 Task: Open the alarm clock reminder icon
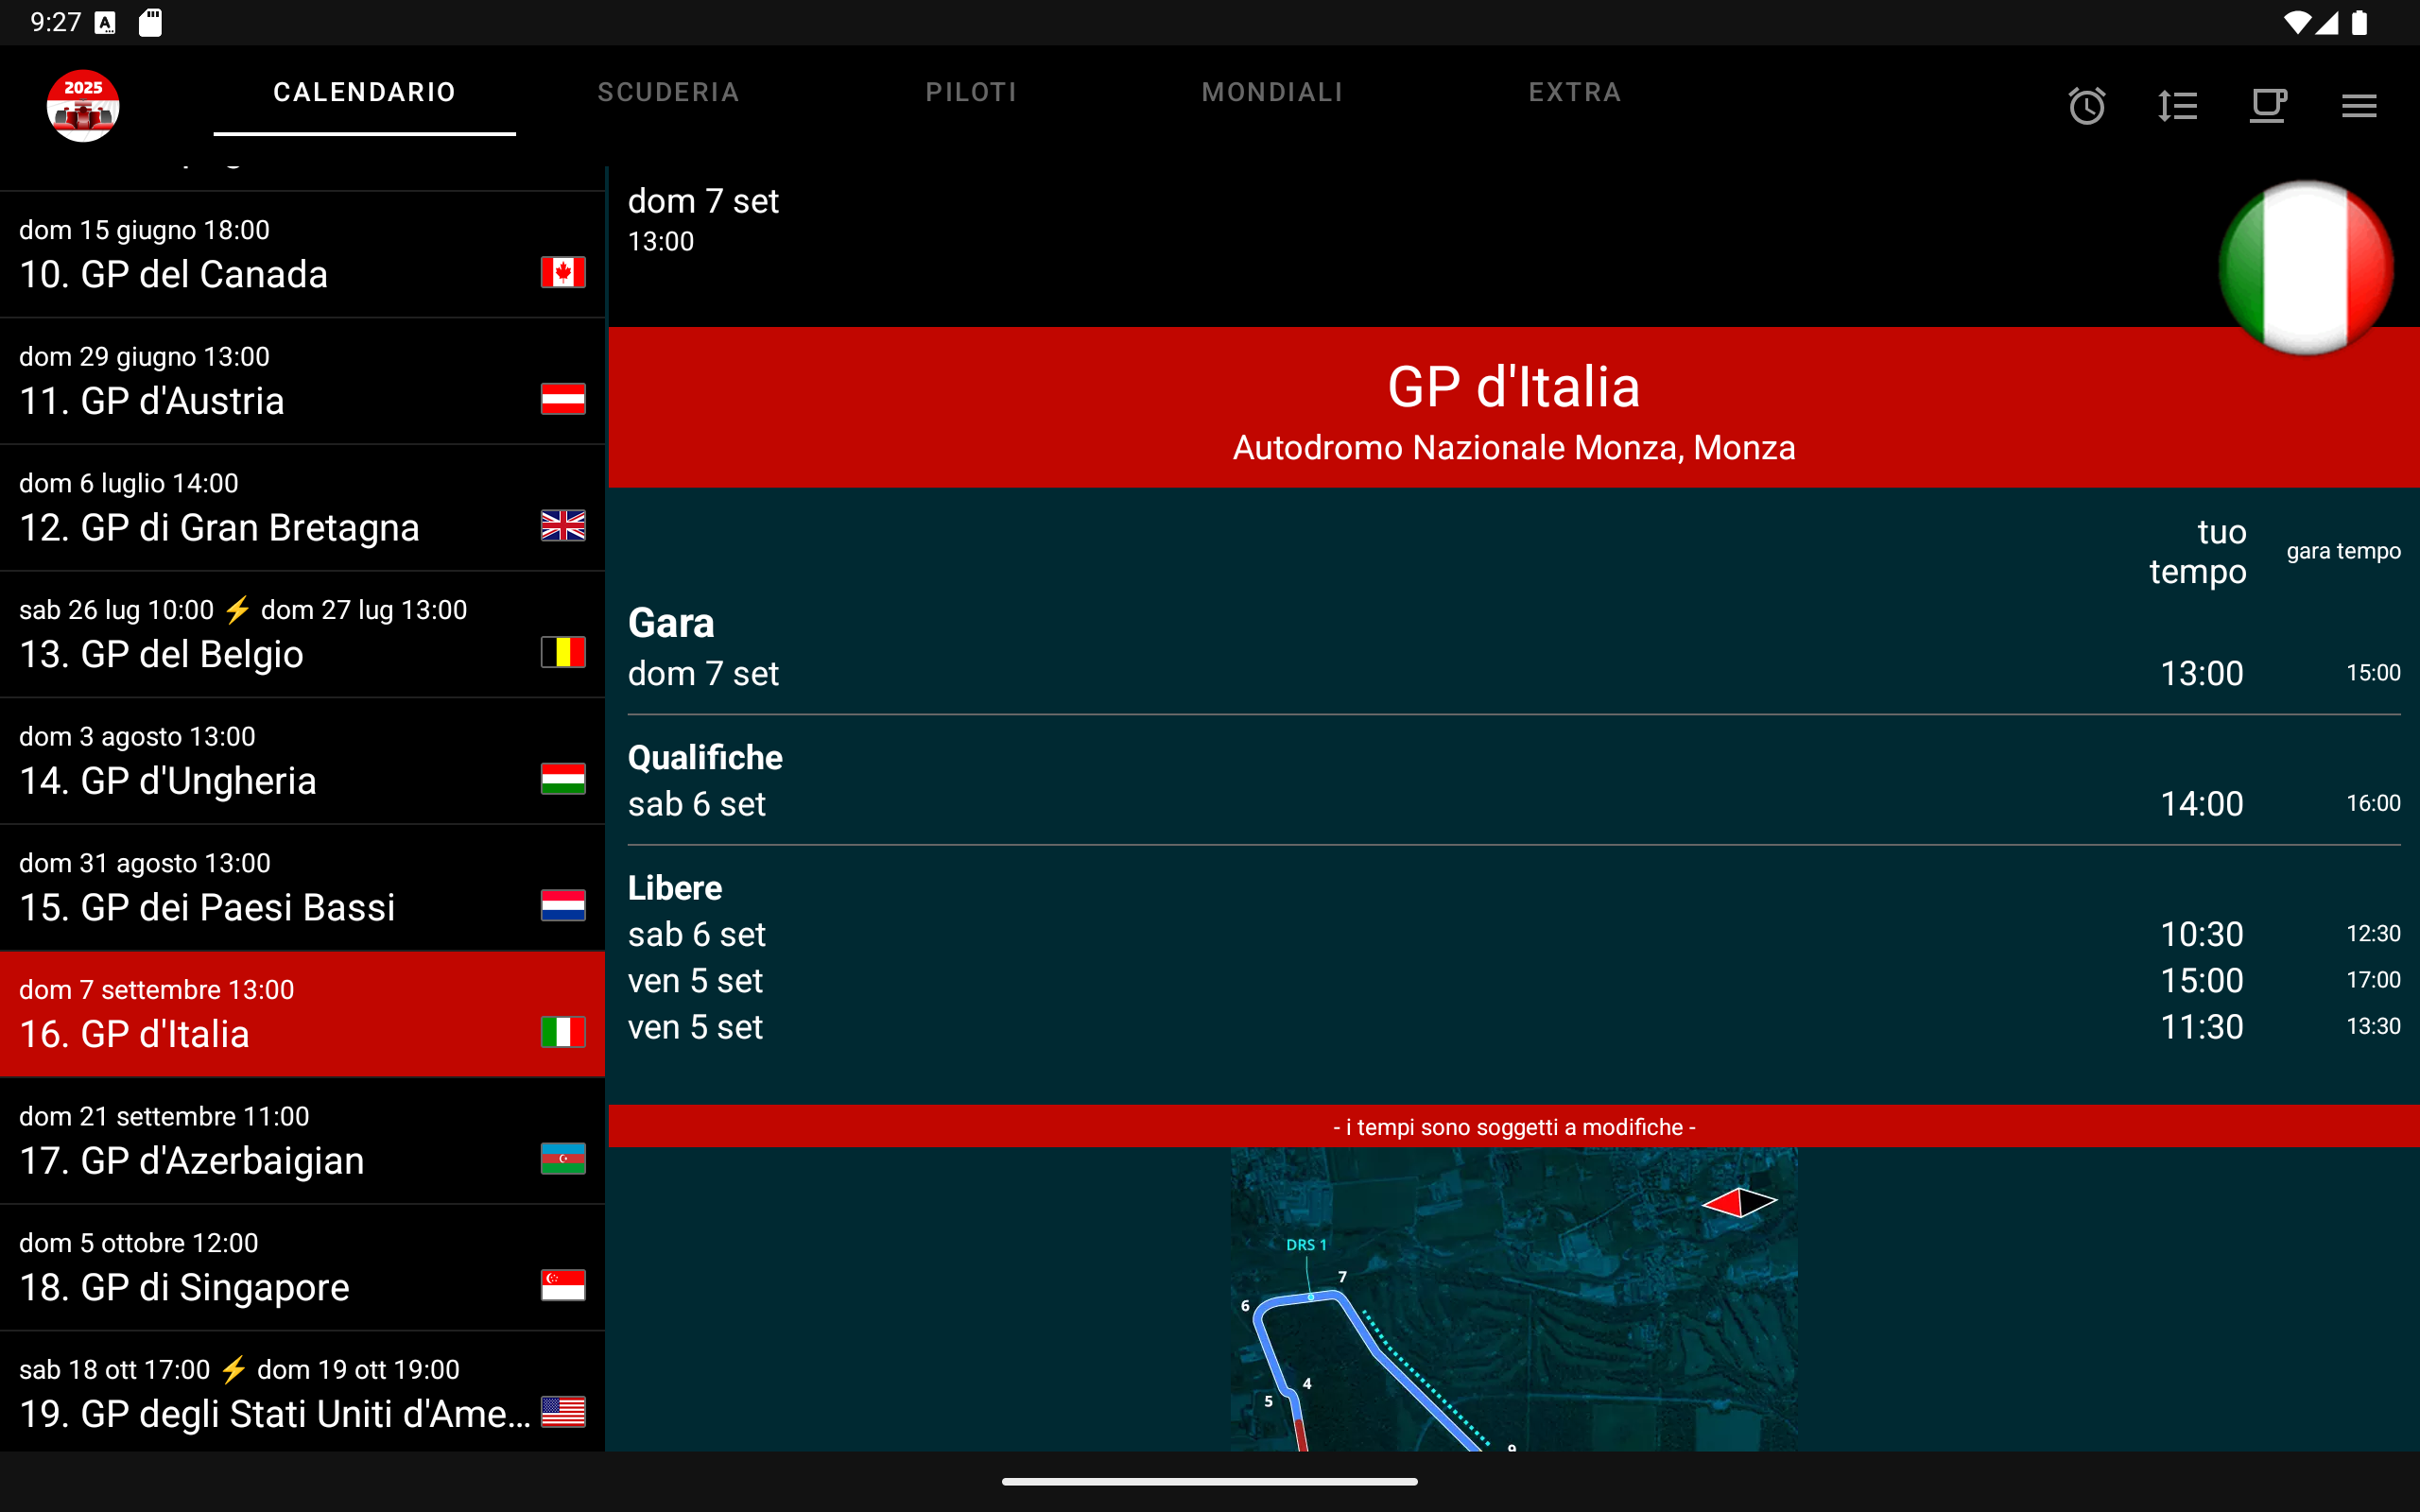pos(2086,106)
